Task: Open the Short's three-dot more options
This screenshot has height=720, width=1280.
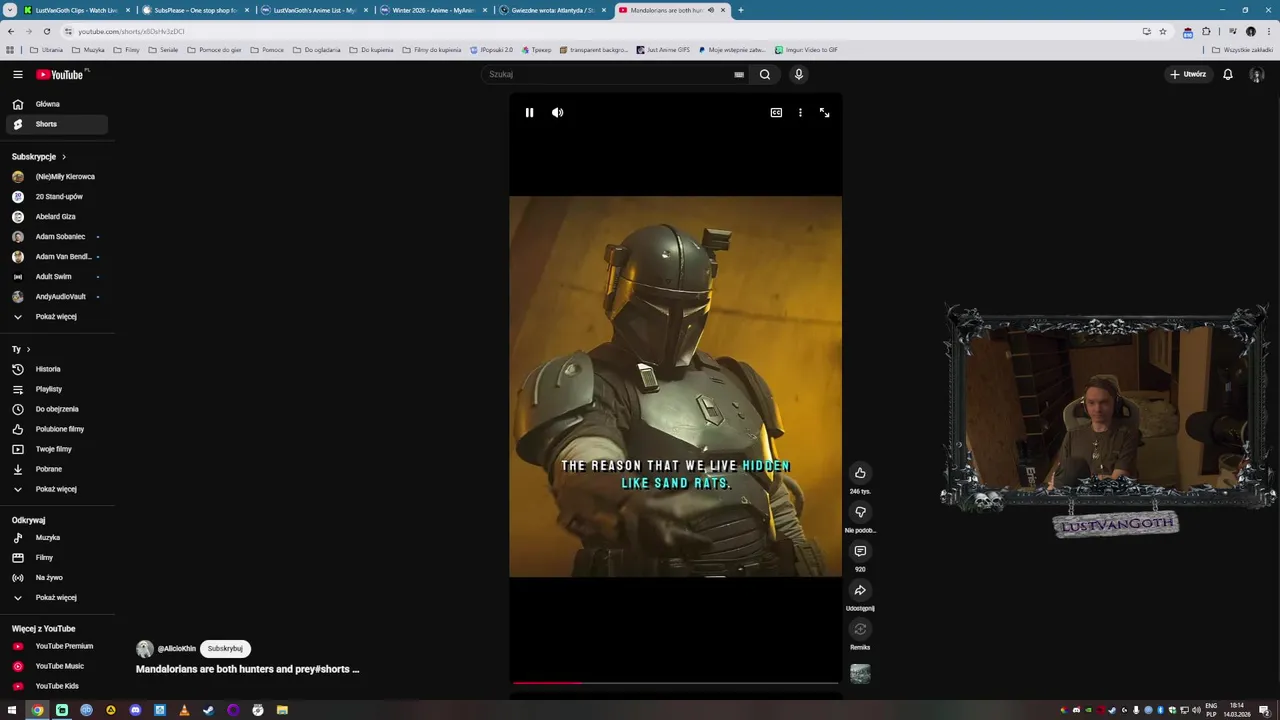Action: click(x=800, y=113)
